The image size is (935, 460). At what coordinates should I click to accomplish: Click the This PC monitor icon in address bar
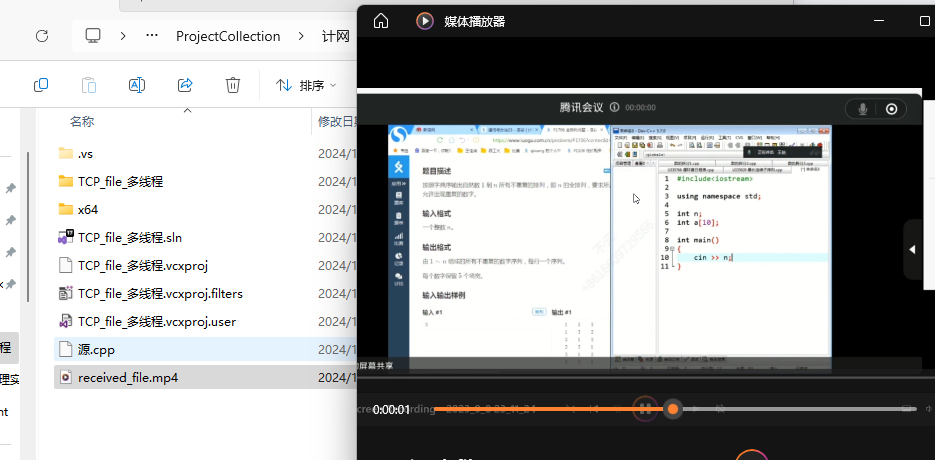(92, 36)
